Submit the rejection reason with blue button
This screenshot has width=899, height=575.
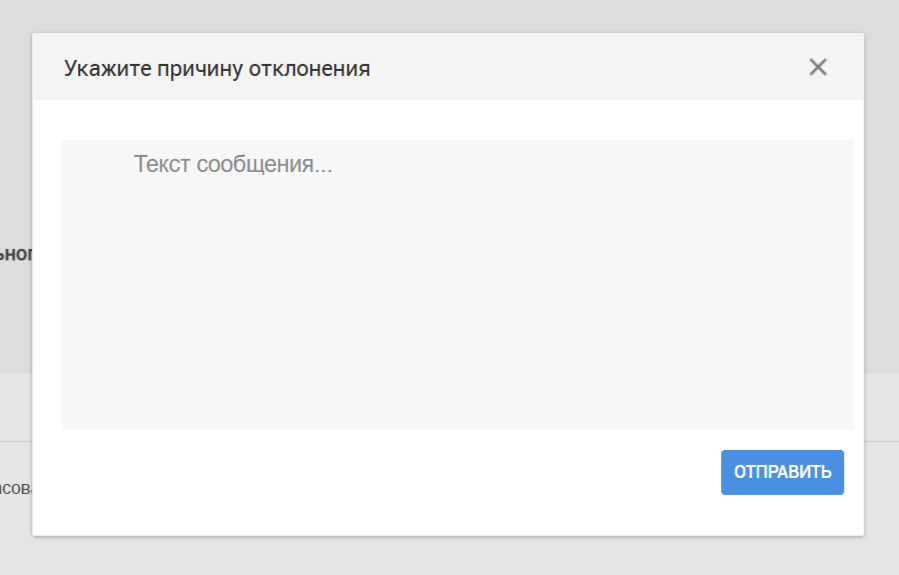click(782, 472)
